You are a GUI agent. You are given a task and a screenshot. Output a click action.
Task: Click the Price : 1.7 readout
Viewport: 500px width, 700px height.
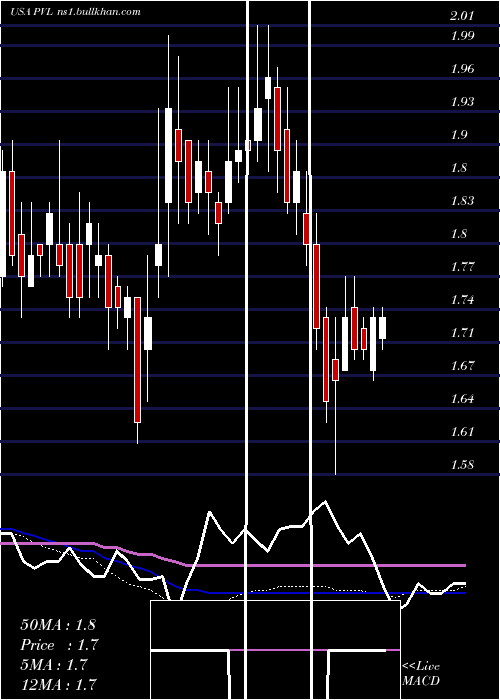[x=59, y=645]
